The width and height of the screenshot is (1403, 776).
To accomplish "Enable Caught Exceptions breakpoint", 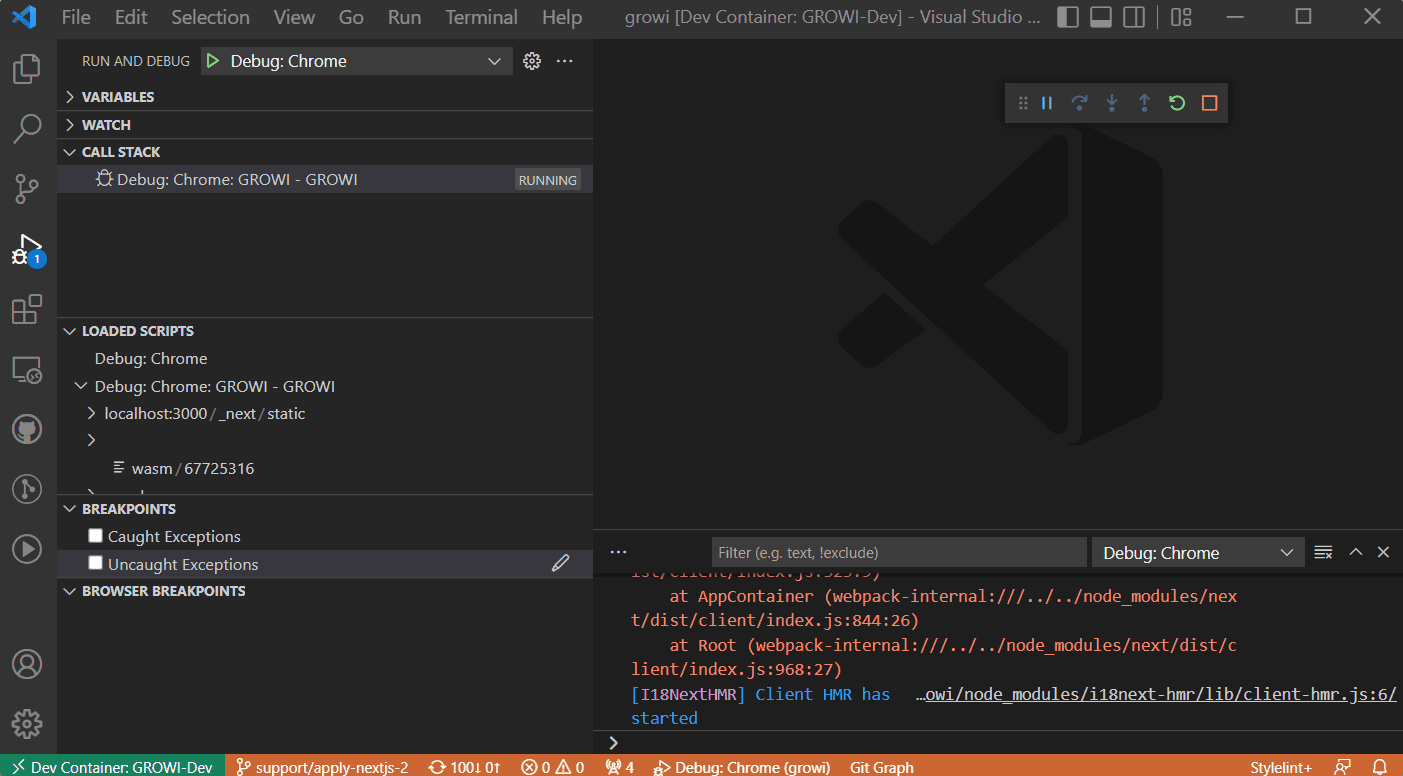I will pos(96,536).
